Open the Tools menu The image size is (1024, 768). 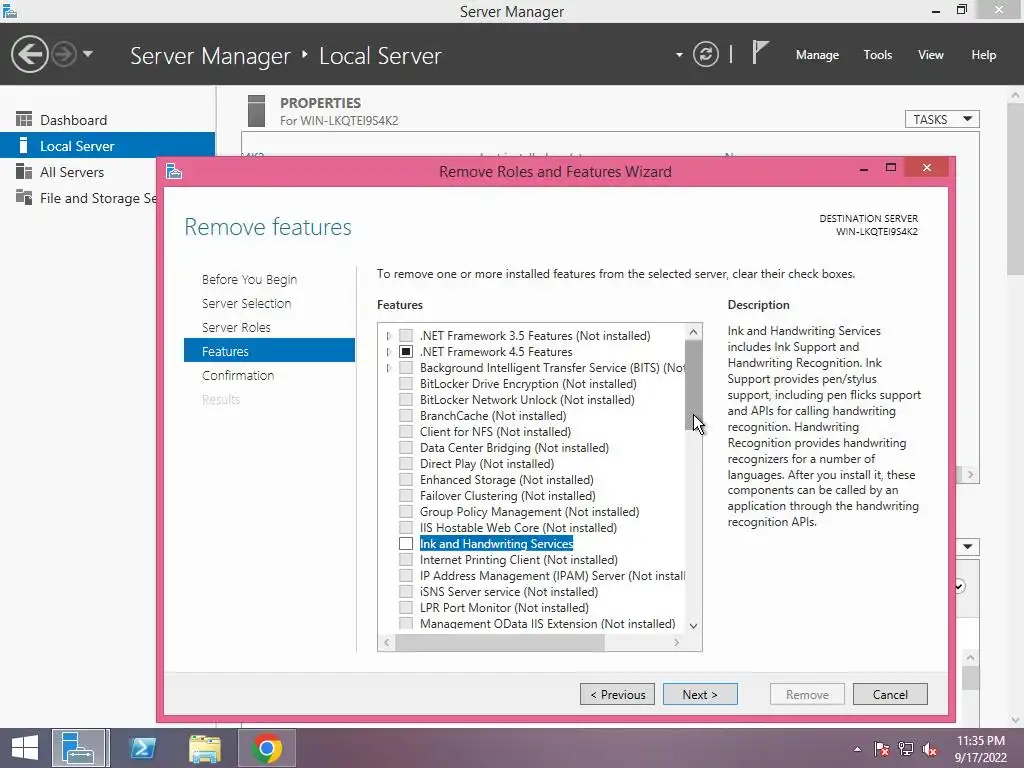877,55
